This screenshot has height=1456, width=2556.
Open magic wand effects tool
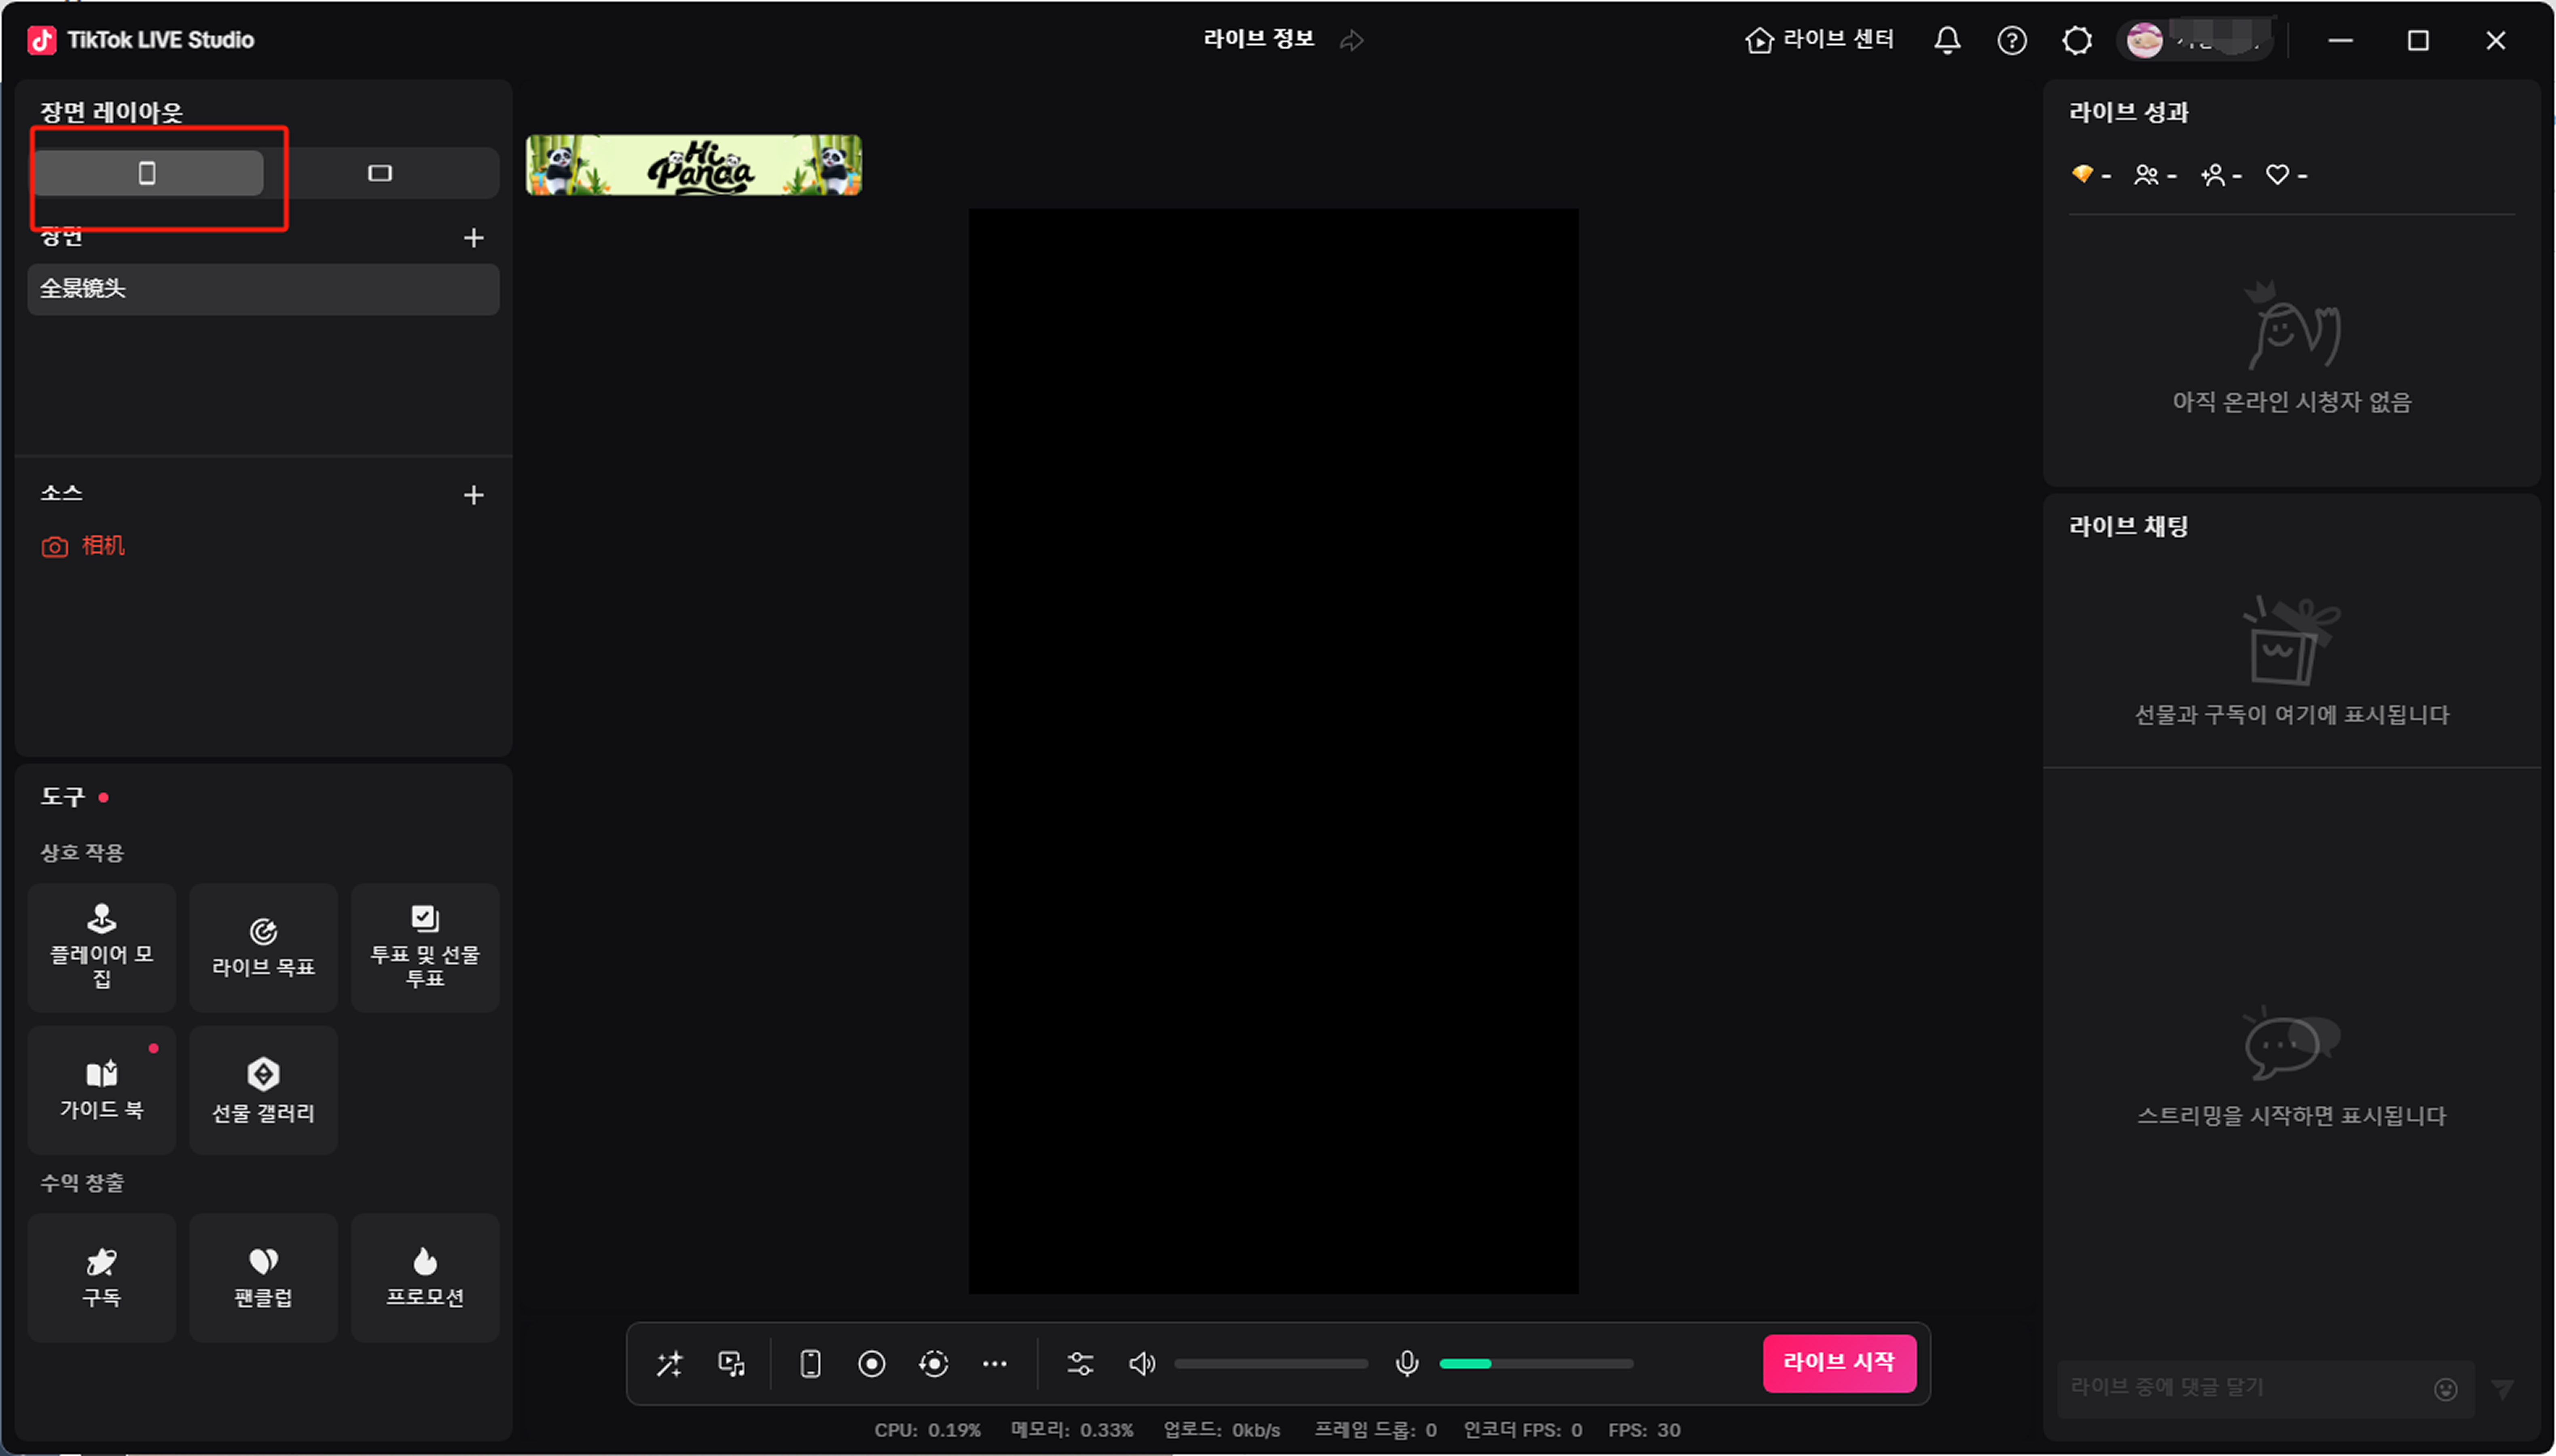[x=669, y=1364]
